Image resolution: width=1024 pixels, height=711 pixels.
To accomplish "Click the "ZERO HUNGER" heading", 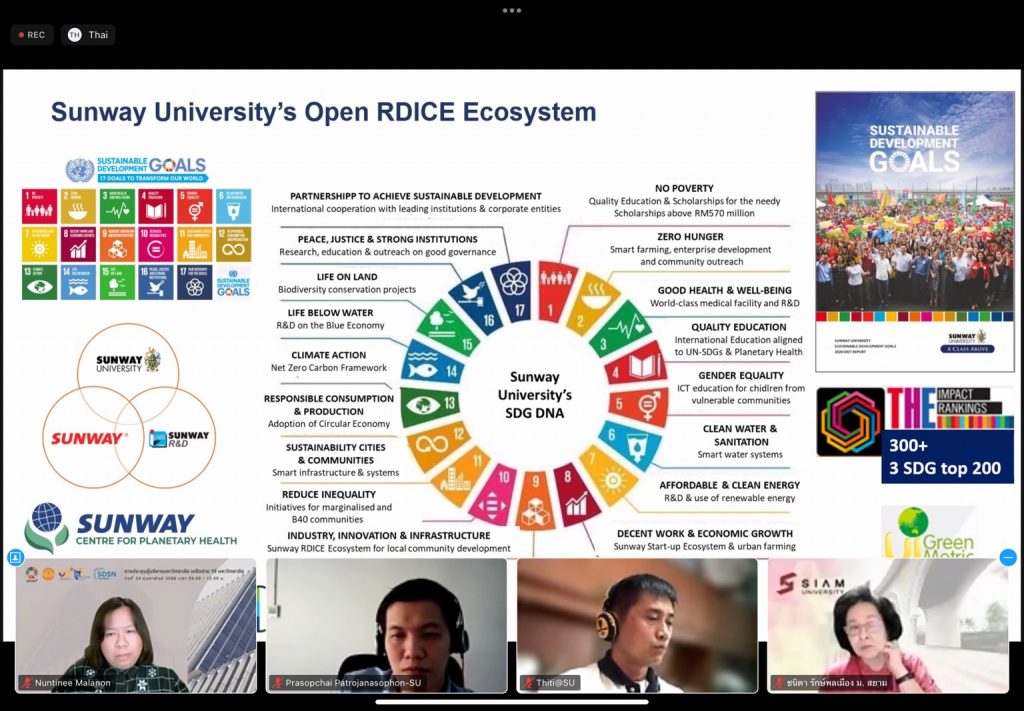I will (690, 236).
